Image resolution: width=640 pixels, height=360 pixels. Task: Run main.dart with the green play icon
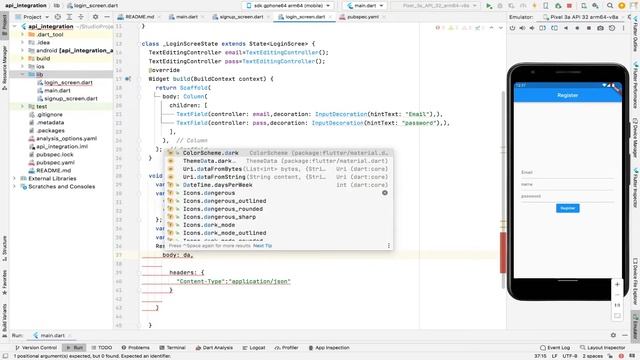tap(489, 6)
